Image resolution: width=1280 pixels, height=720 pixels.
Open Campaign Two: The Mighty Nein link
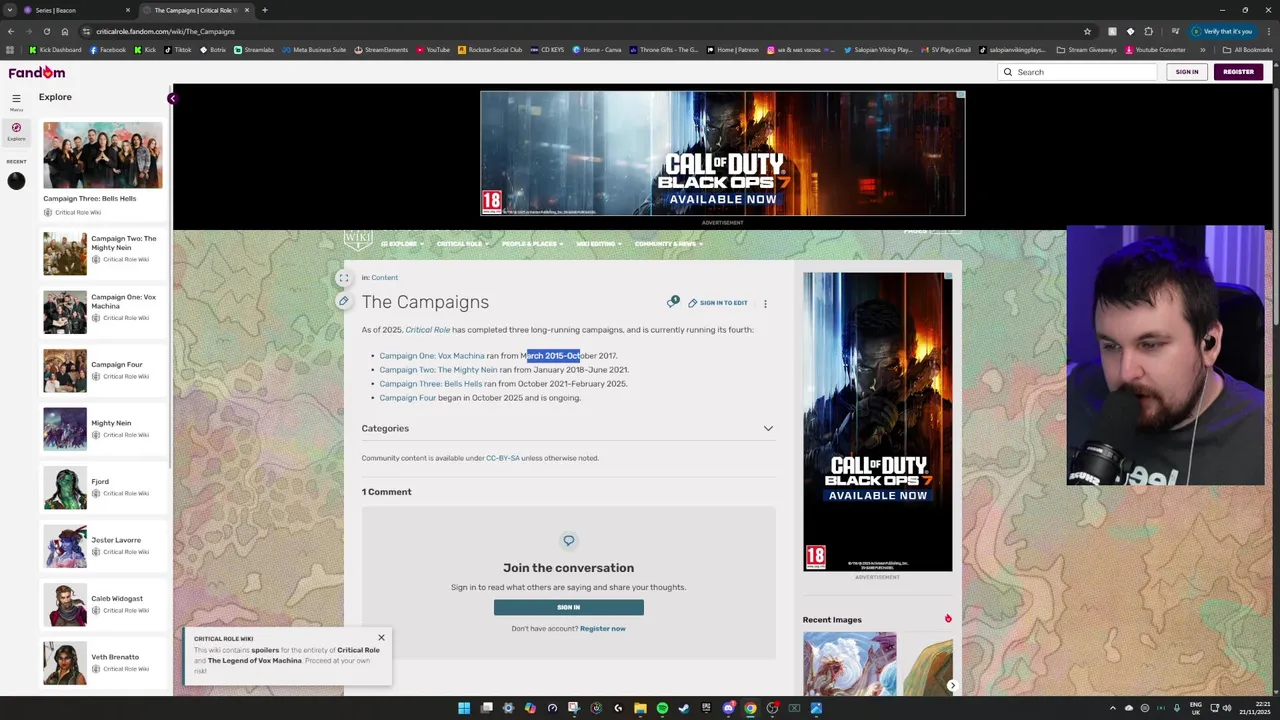pos(438,370)
